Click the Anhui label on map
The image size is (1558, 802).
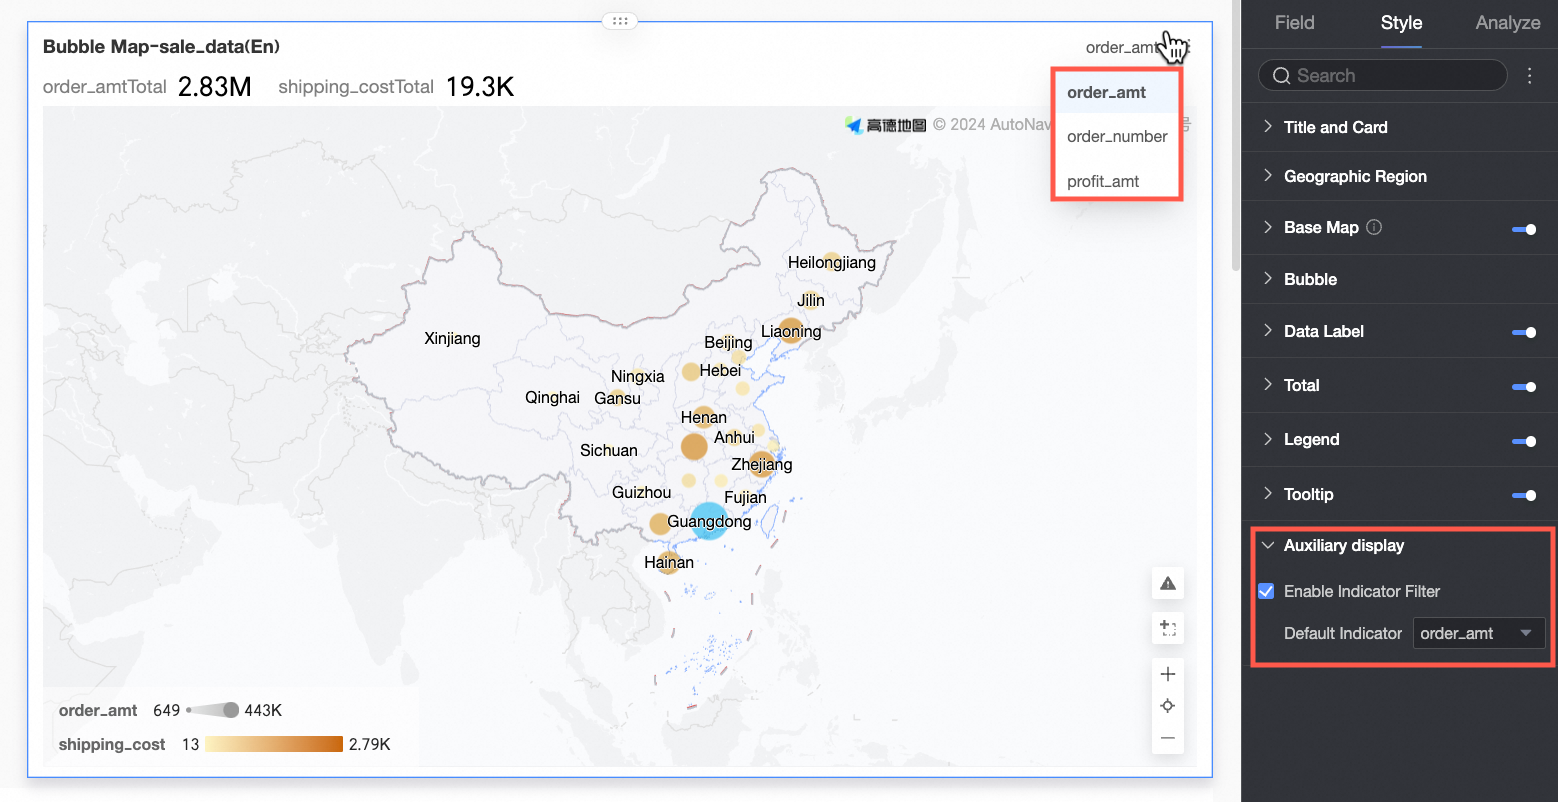coord(734,437)
